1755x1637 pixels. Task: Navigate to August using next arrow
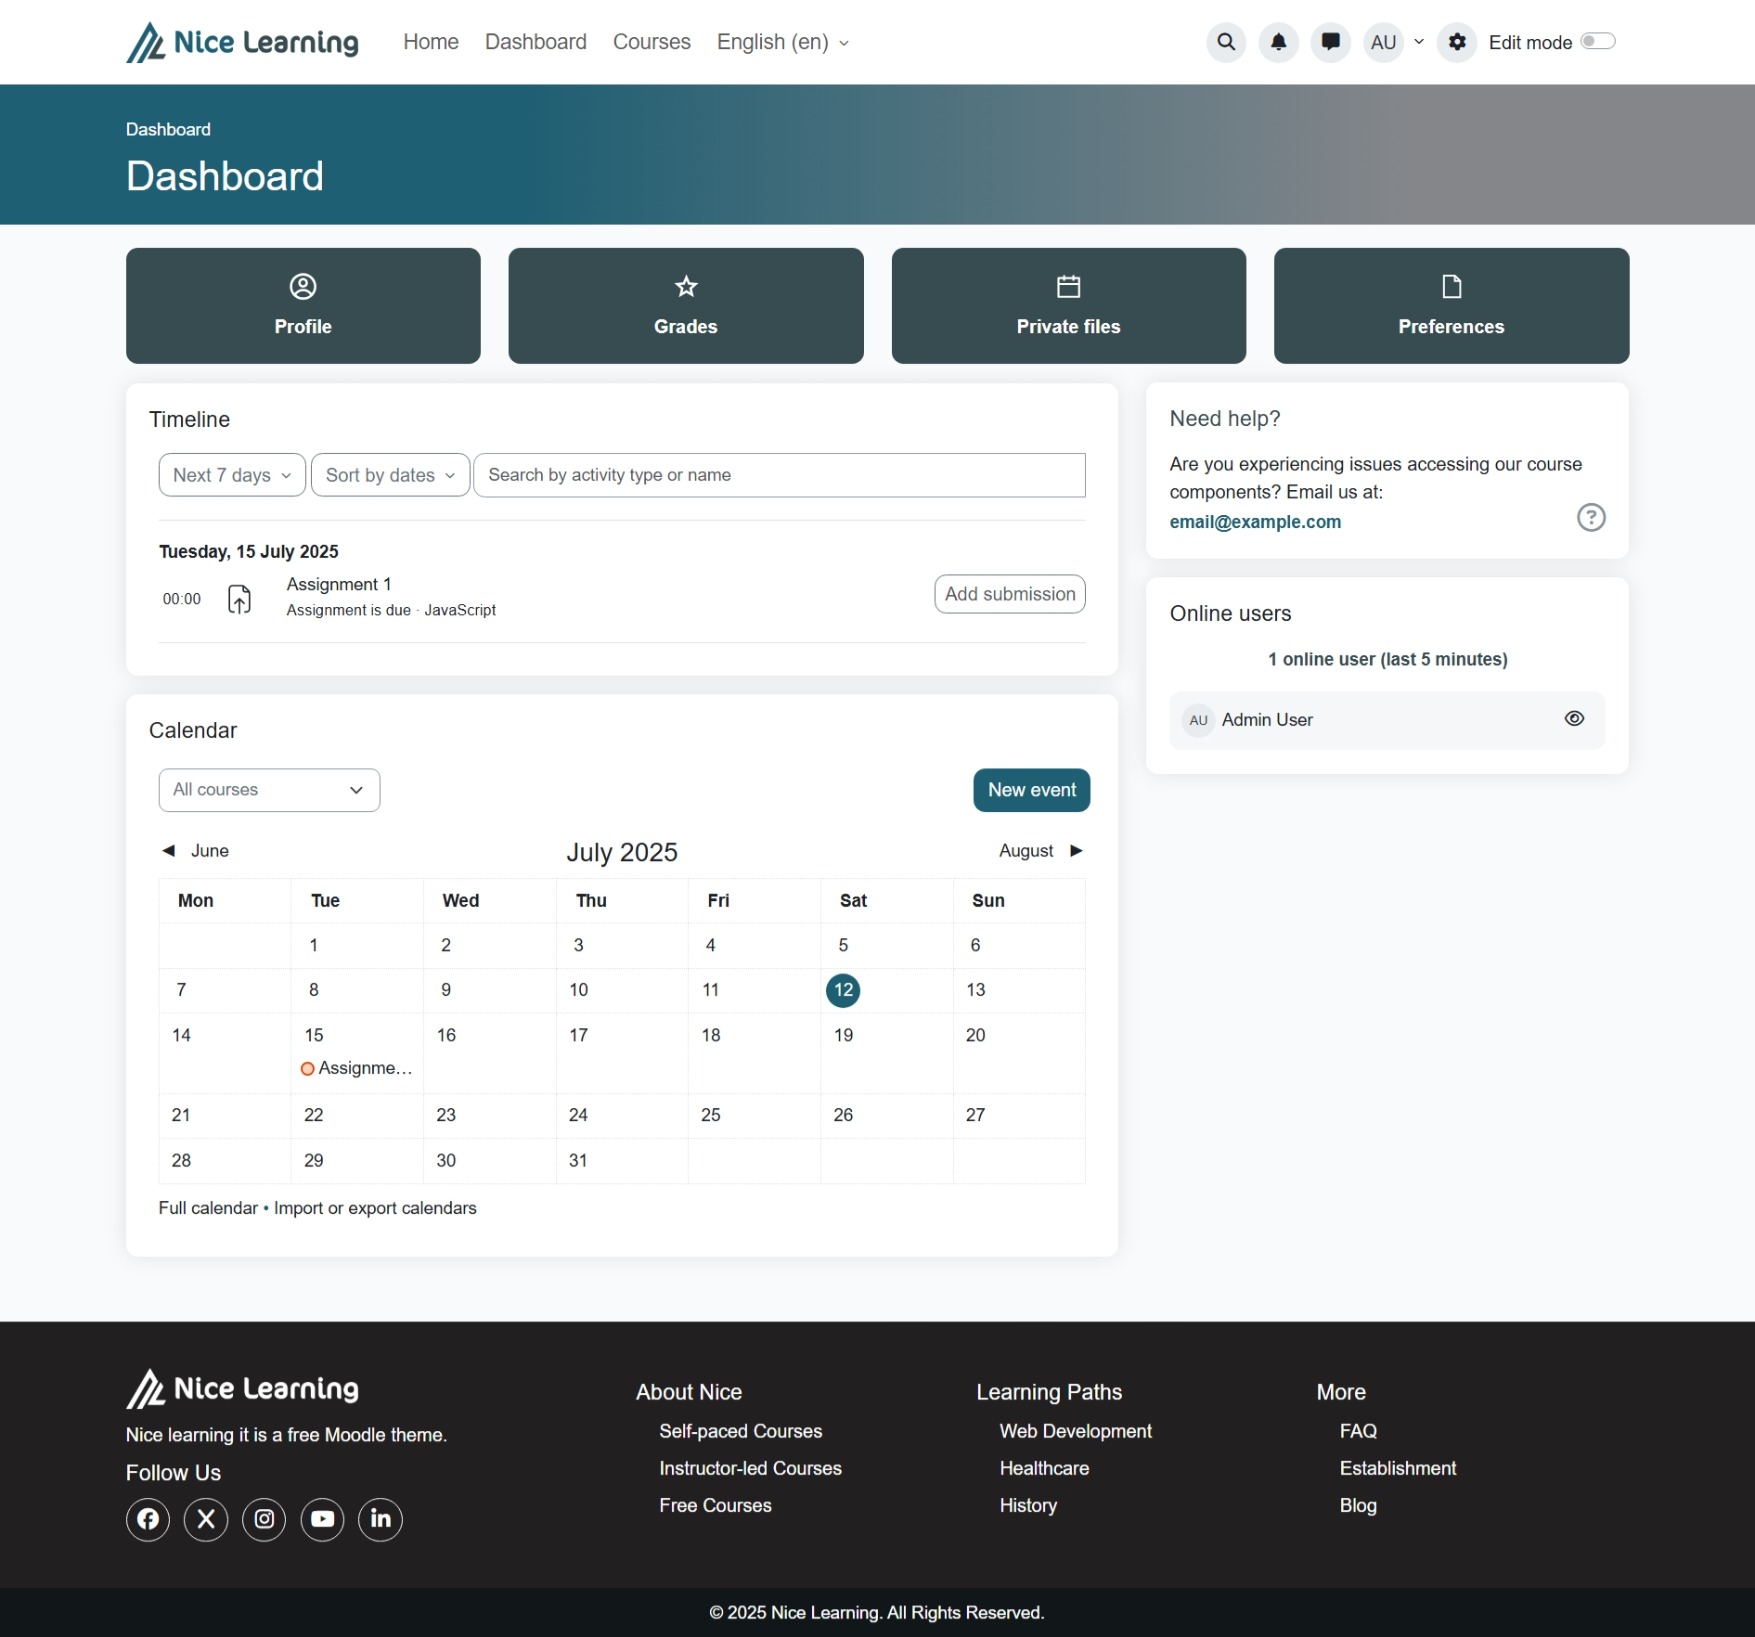(1076, 851)
